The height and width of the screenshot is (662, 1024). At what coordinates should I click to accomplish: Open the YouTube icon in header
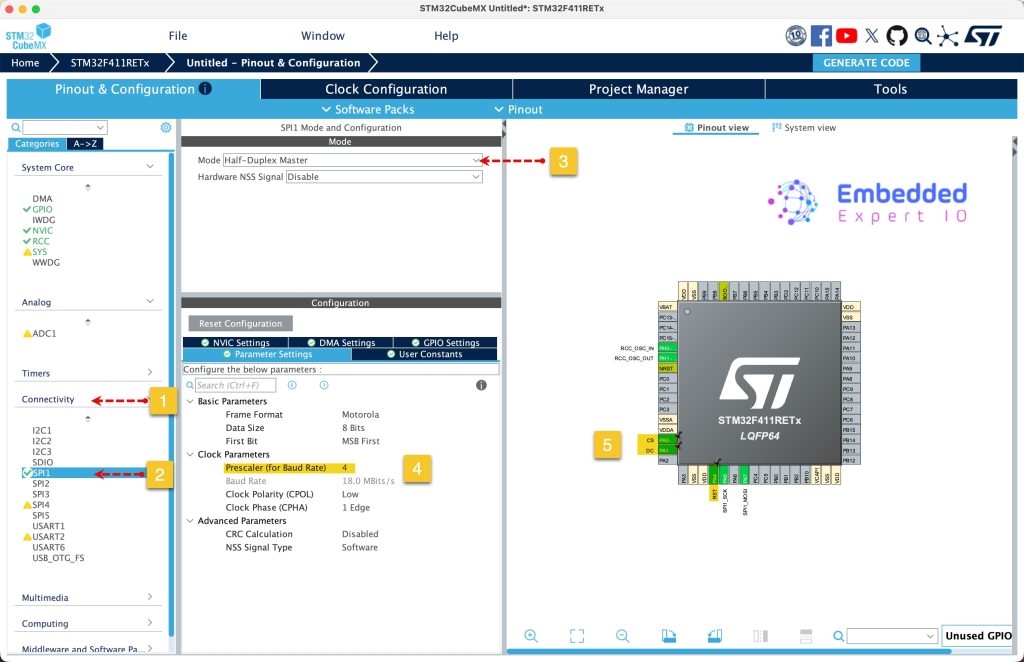(846, 36)
